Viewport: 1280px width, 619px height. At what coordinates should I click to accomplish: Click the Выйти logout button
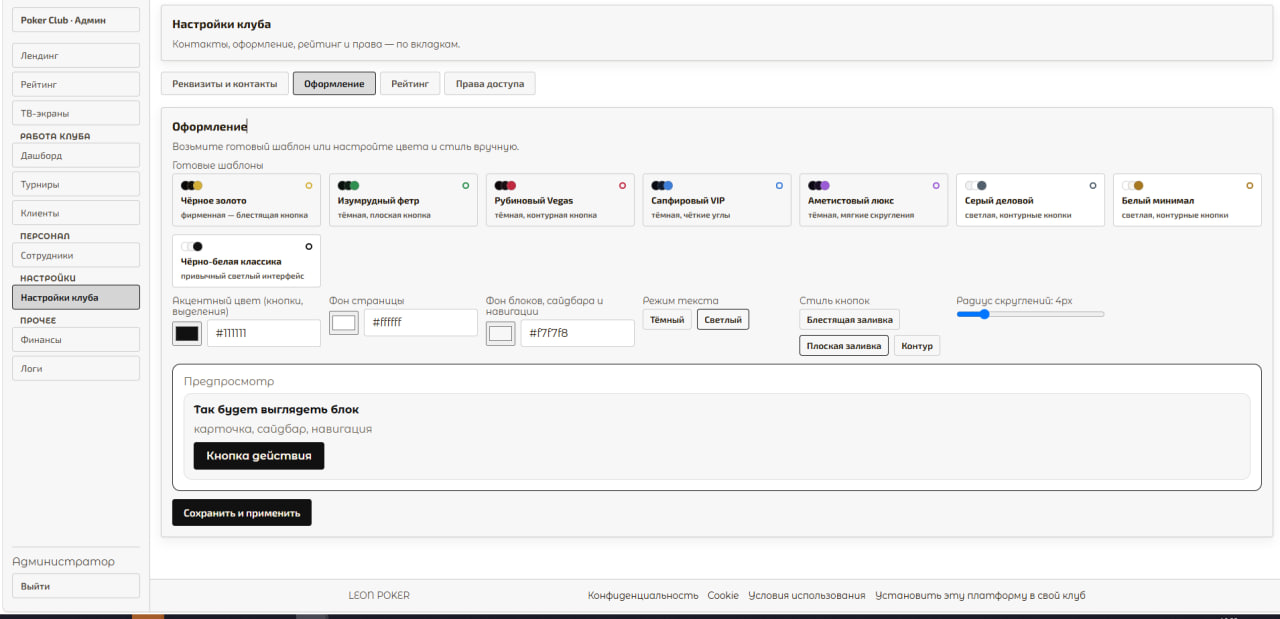pyautogui.click(x=76, y=586)
